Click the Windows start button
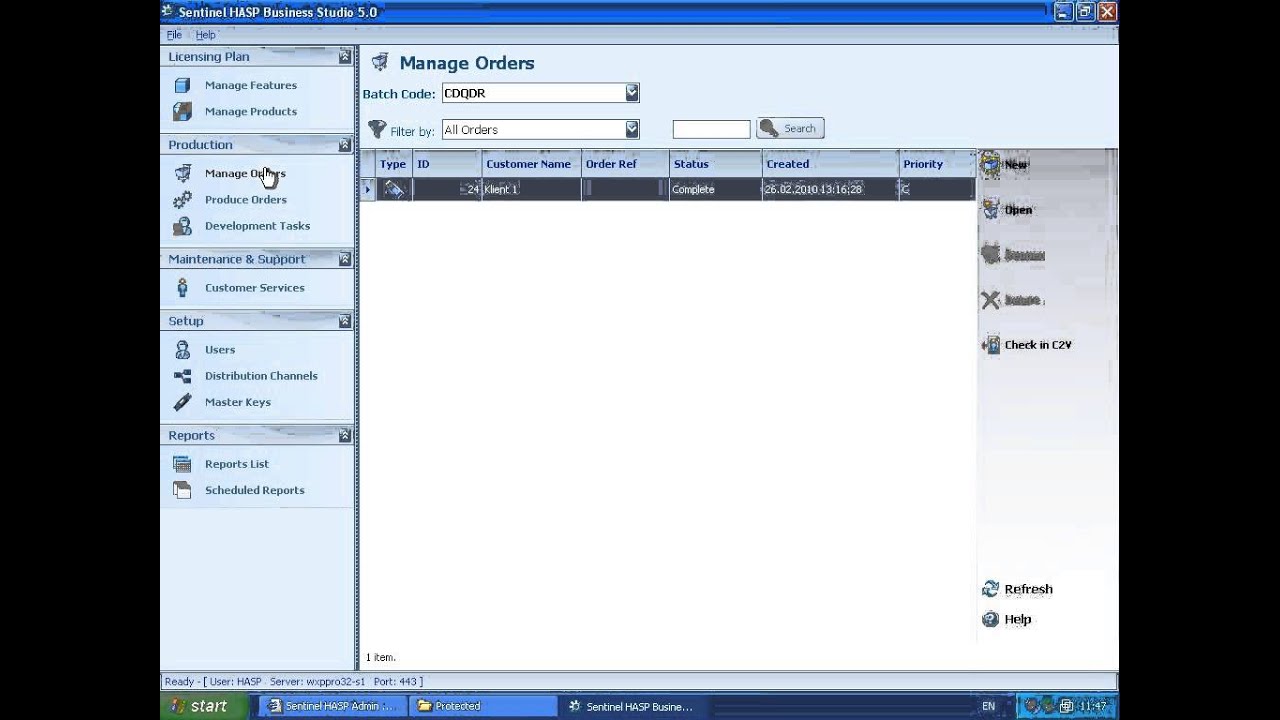Image resolution: width=1280 pixels, height=720 pixels. [201, 706]
